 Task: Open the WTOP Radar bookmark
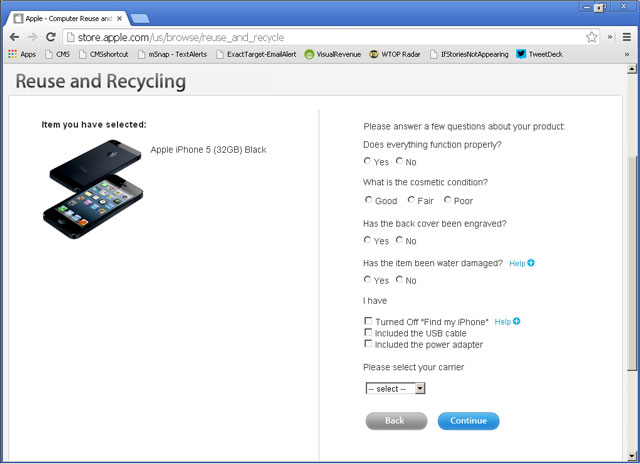pos(395,54)
